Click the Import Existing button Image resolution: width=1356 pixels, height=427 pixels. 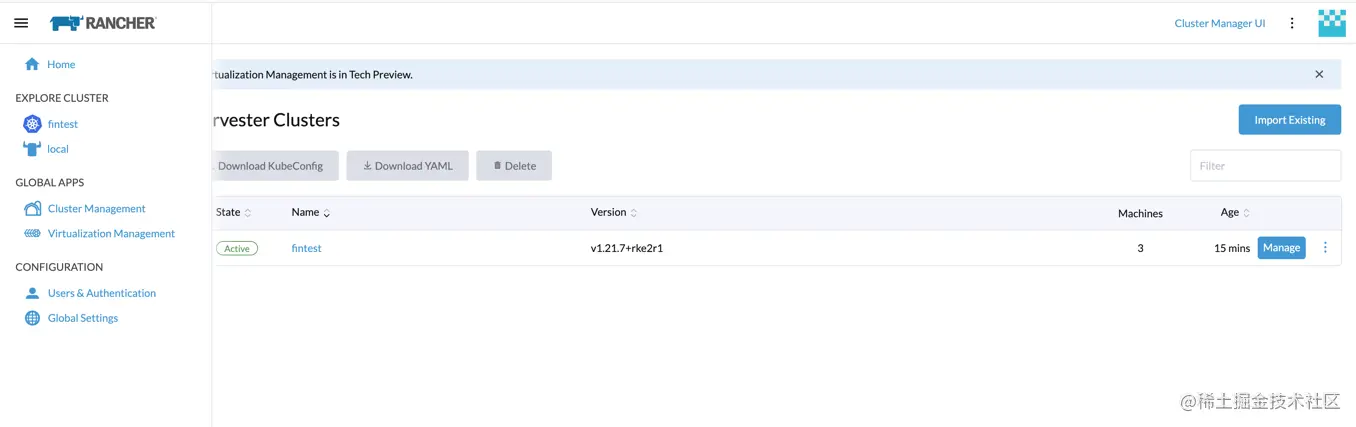tap(1290, 120)
